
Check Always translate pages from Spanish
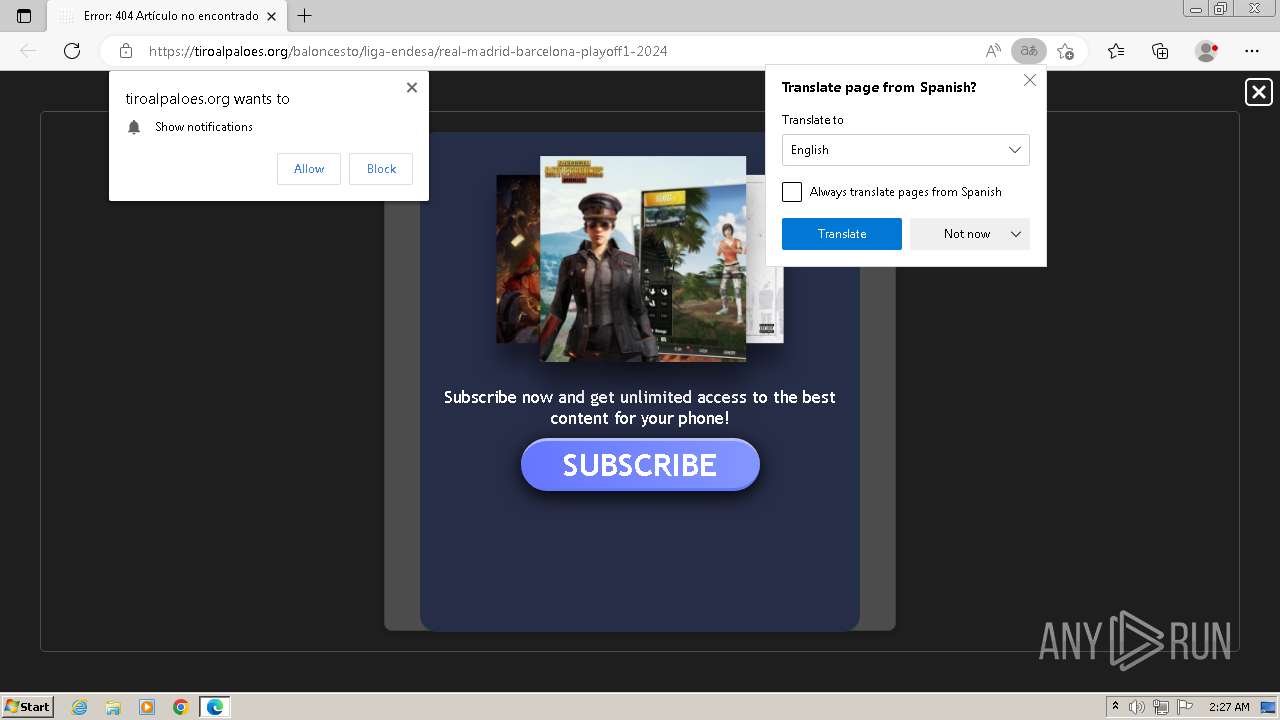pos(792,192)
